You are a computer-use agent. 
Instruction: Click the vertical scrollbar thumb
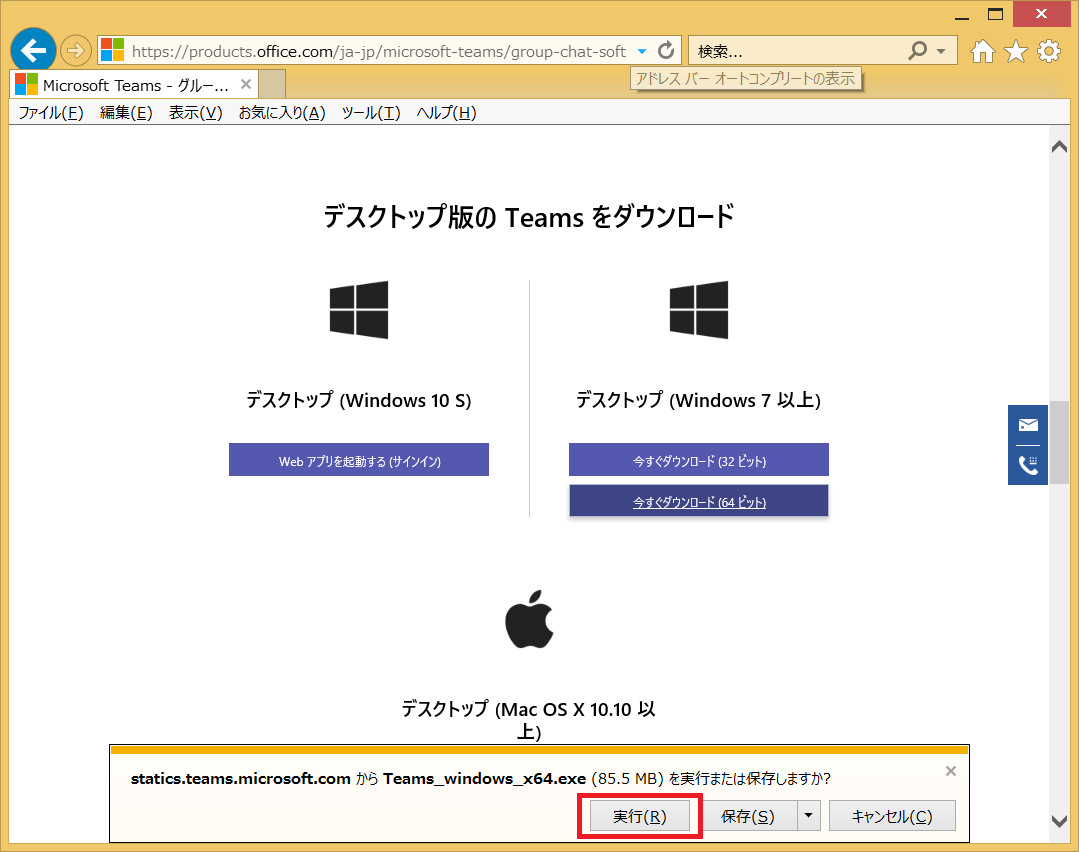click(1060, 441)
